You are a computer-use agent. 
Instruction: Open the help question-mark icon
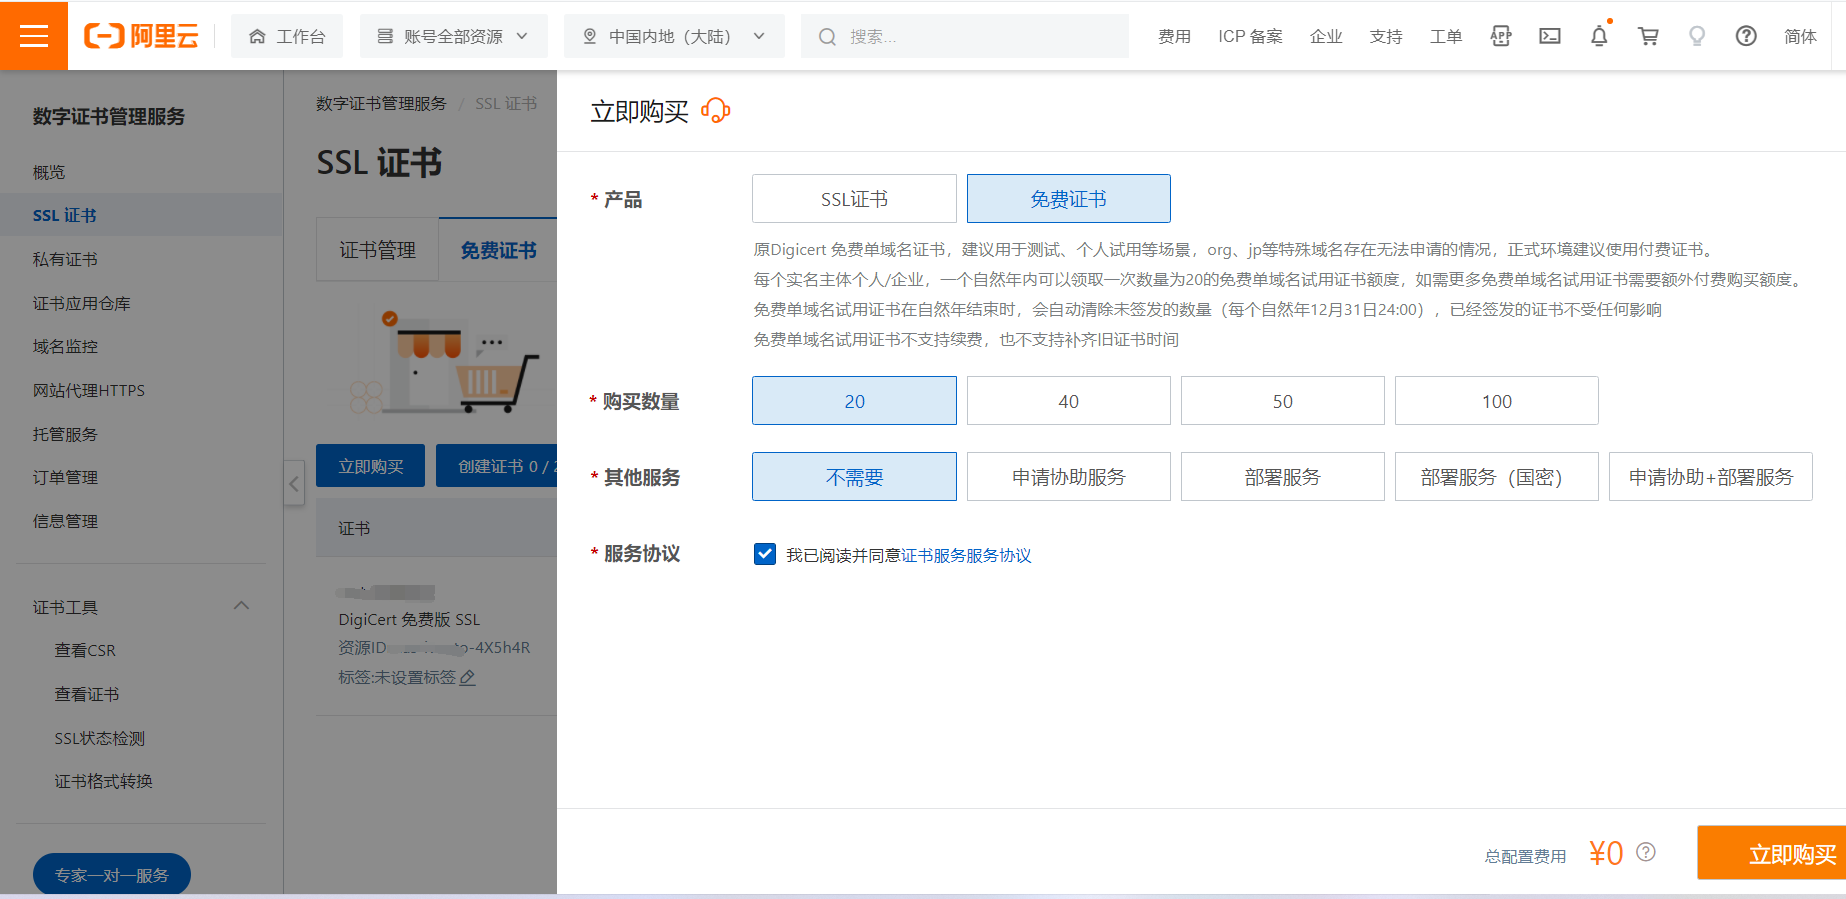[1746, 36]
